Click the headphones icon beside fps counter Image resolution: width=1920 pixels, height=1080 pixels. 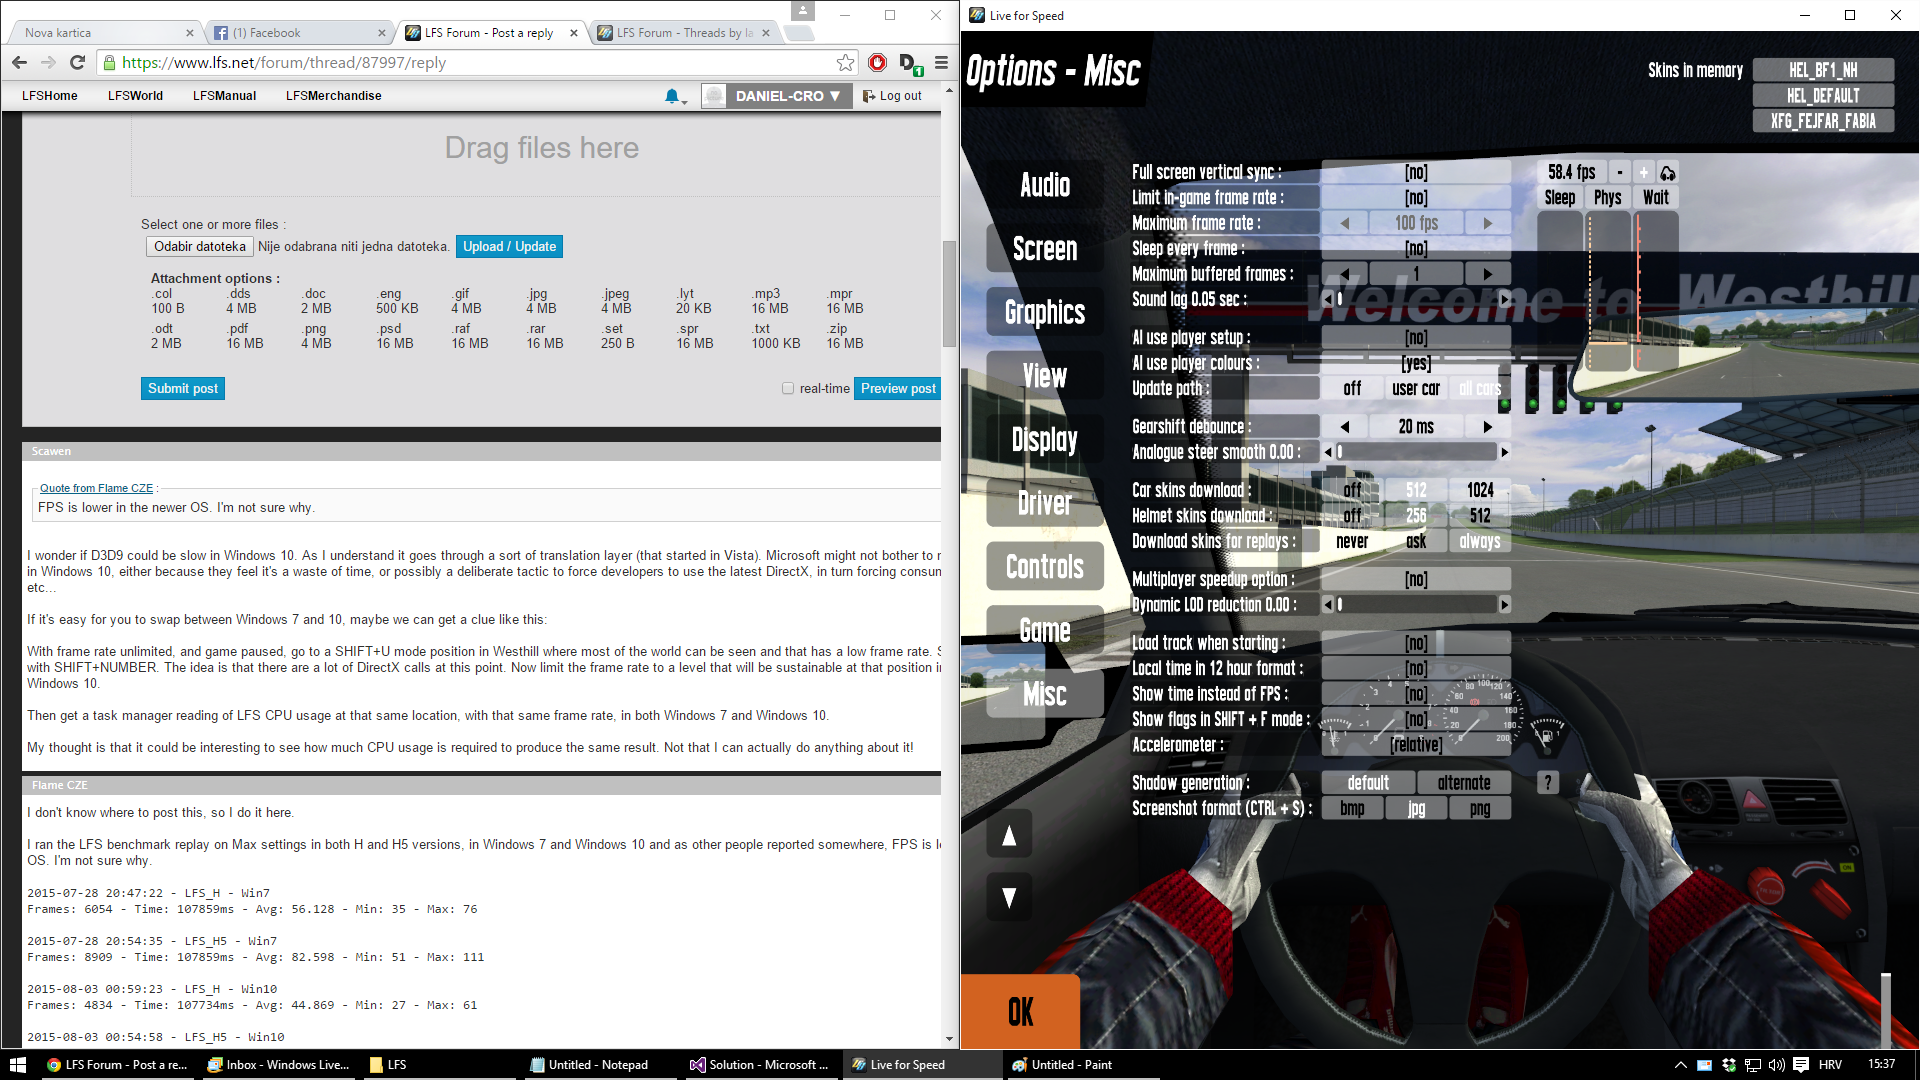tap(1667, 173)
